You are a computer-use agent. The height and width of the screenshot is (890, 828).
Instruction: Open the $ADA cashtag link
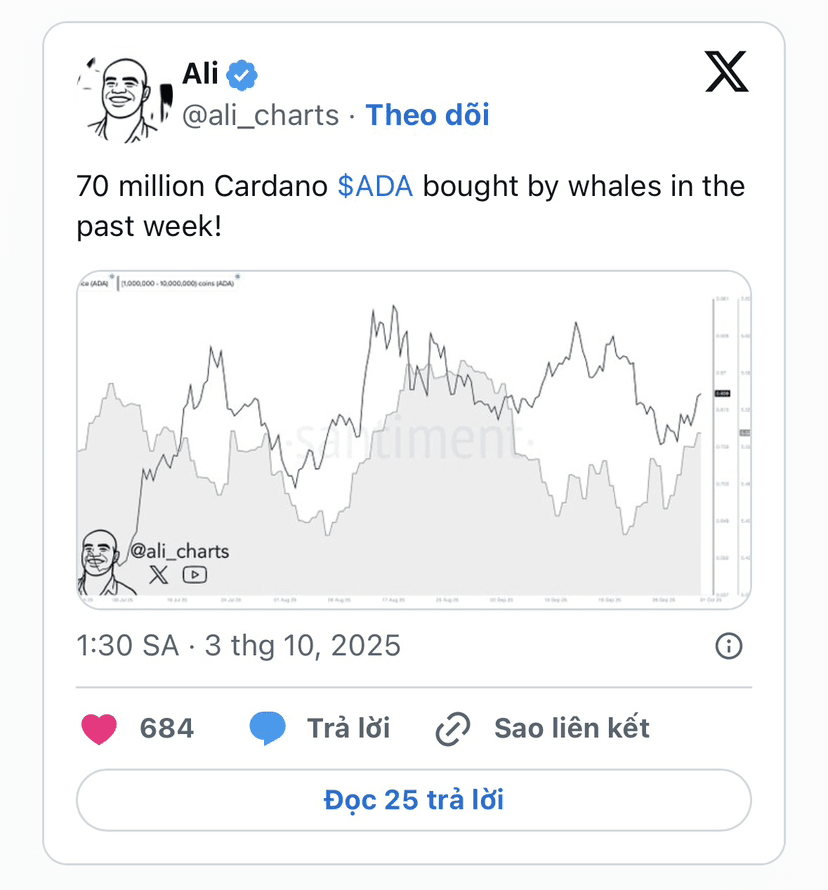tap(375, 186)
